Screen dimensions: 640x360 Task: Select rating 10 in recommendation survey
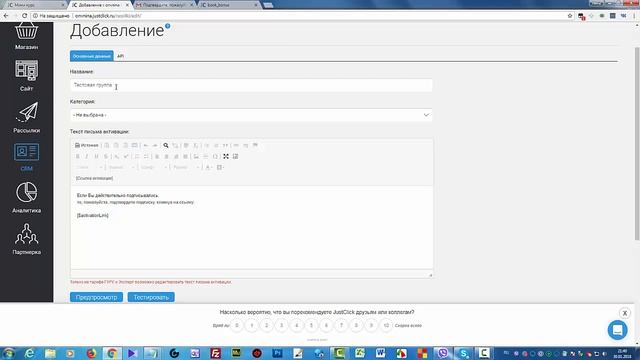click(386, 325)
